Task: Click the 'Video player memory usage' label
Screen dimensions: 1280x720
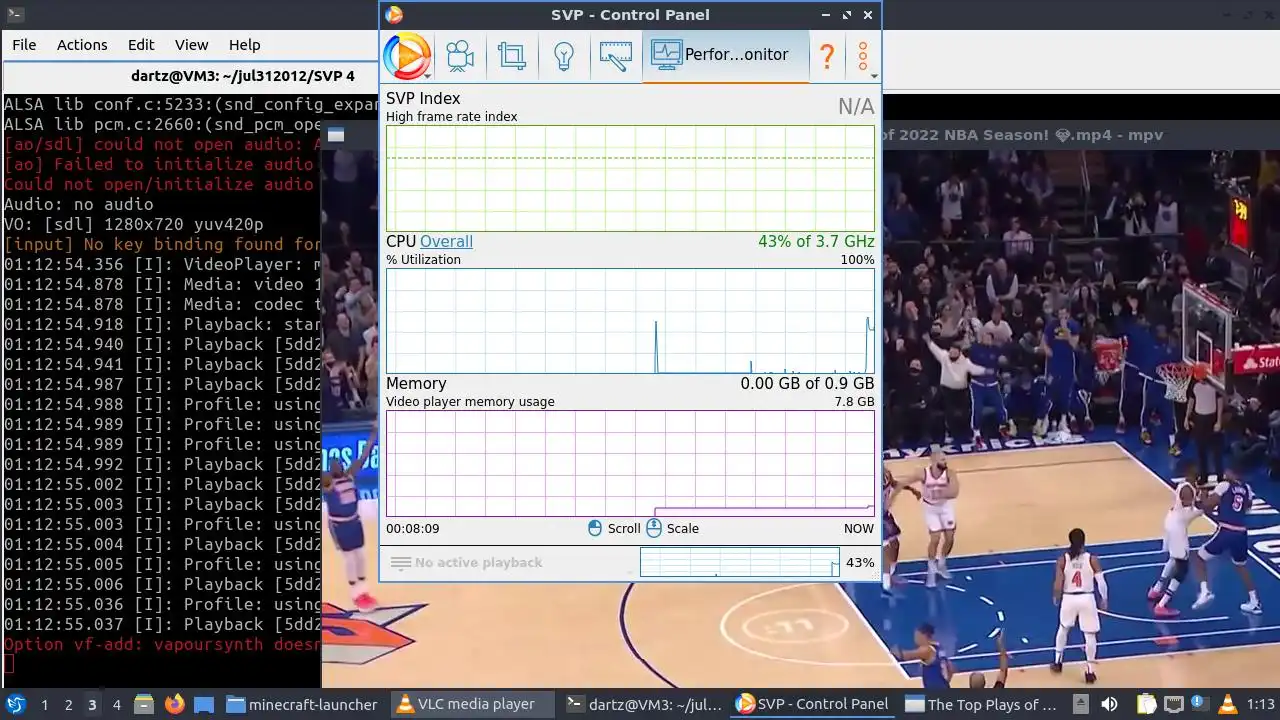Action: (x=470, y=402)
